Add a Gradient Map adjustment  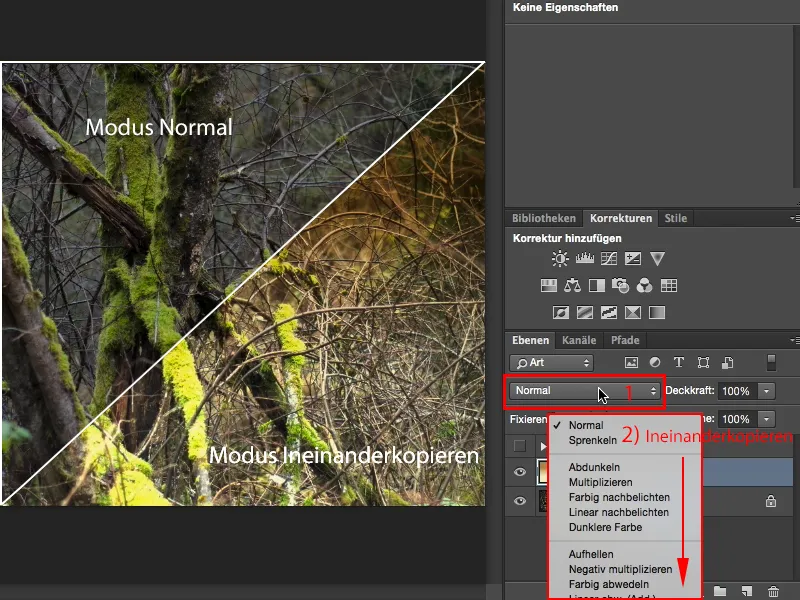tap(656, 311)
